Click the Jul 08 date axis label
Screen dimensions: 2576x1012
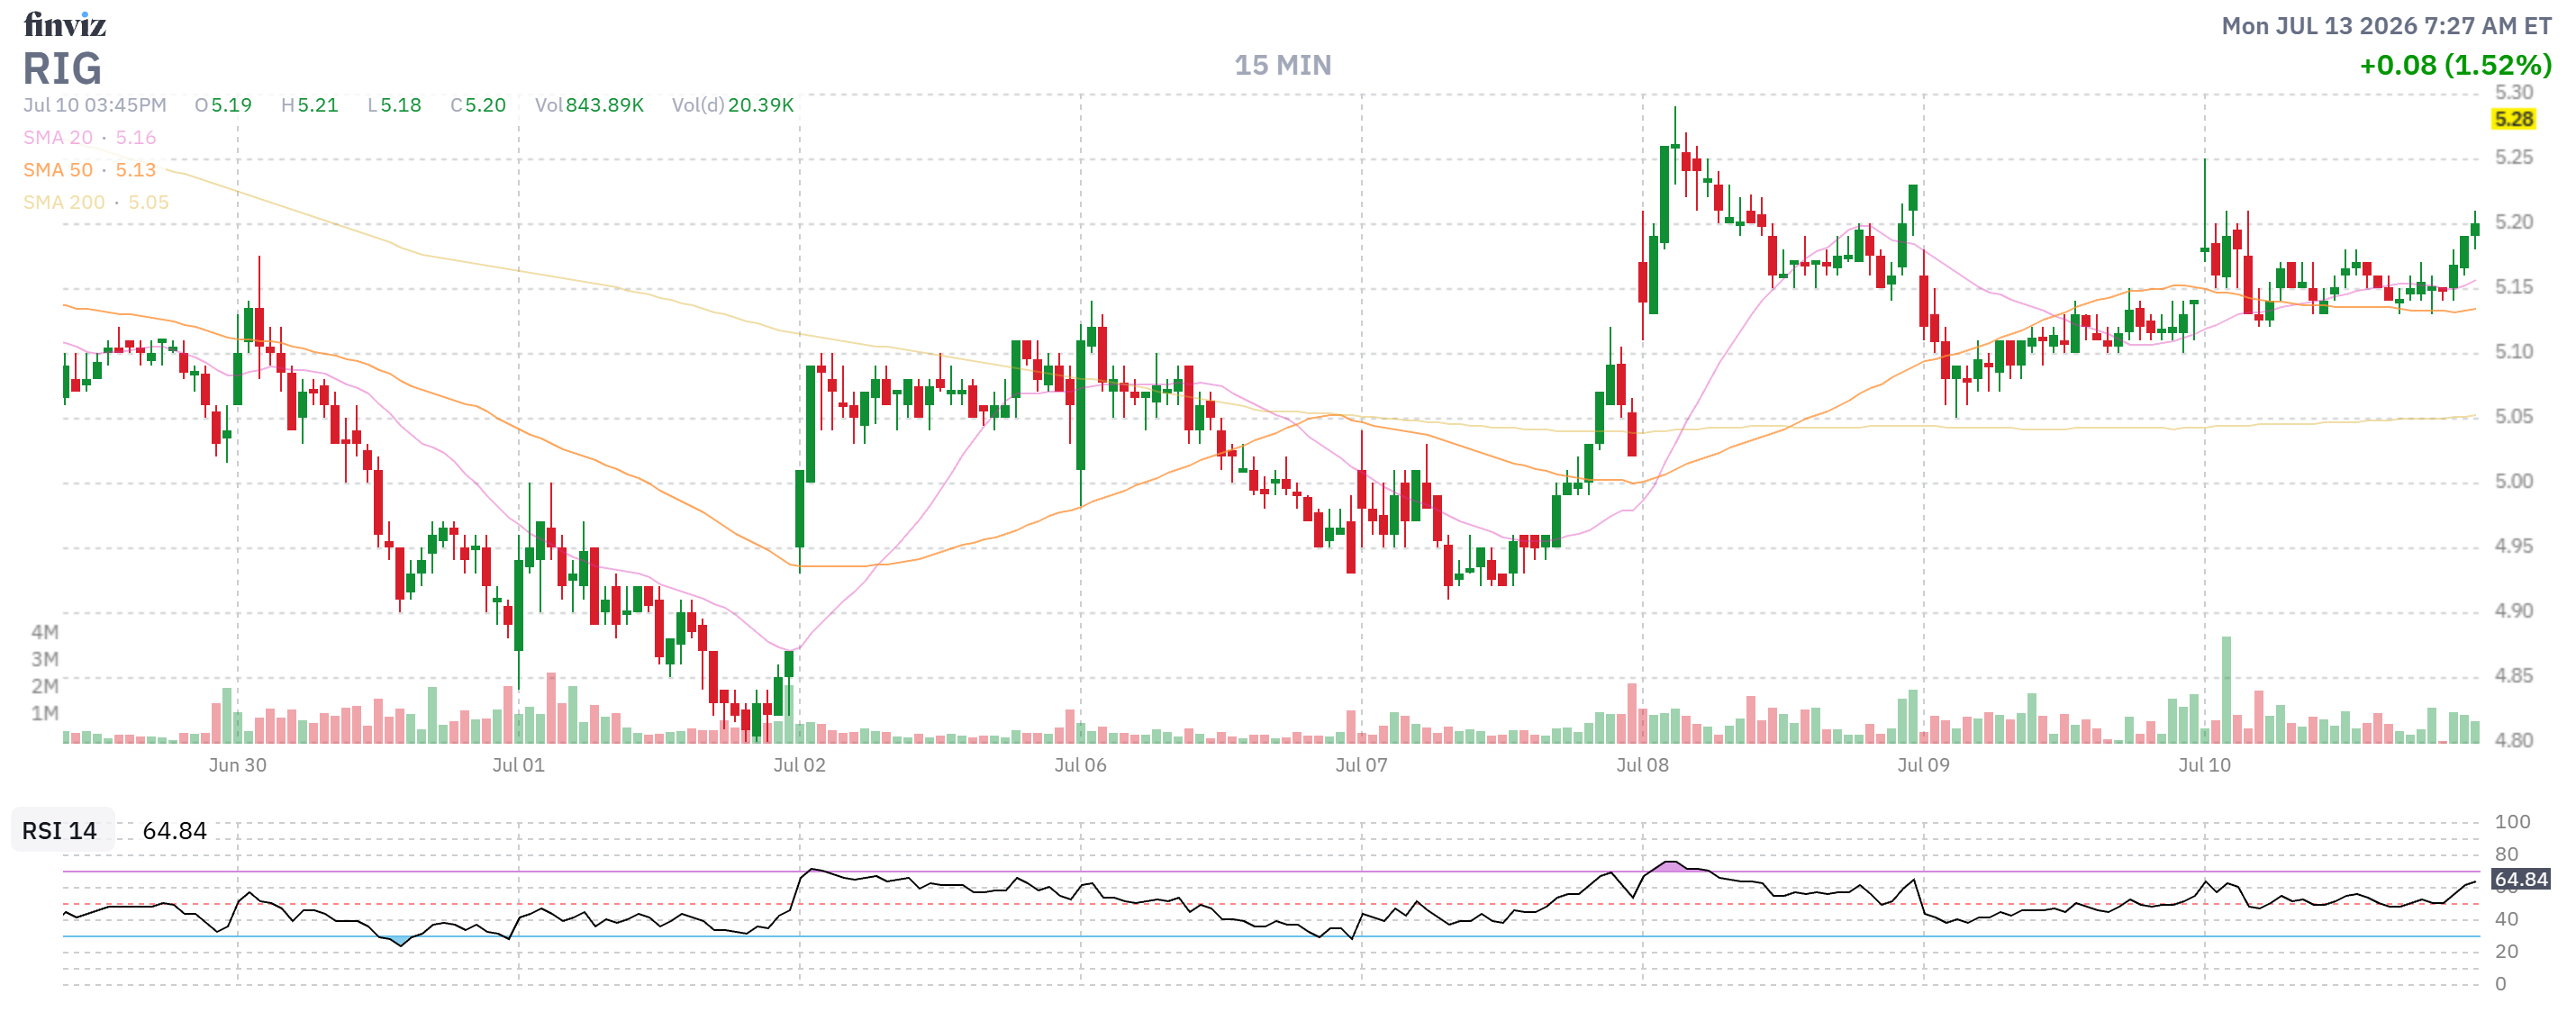1642,765
